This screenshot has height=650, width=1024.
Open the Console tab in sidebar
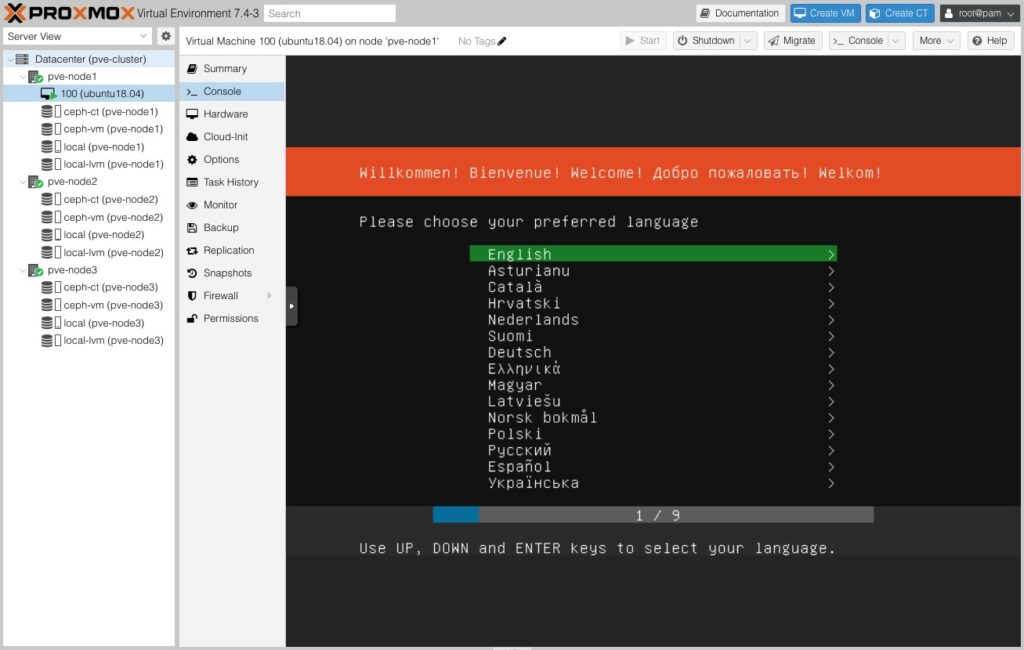coord(232,91)
